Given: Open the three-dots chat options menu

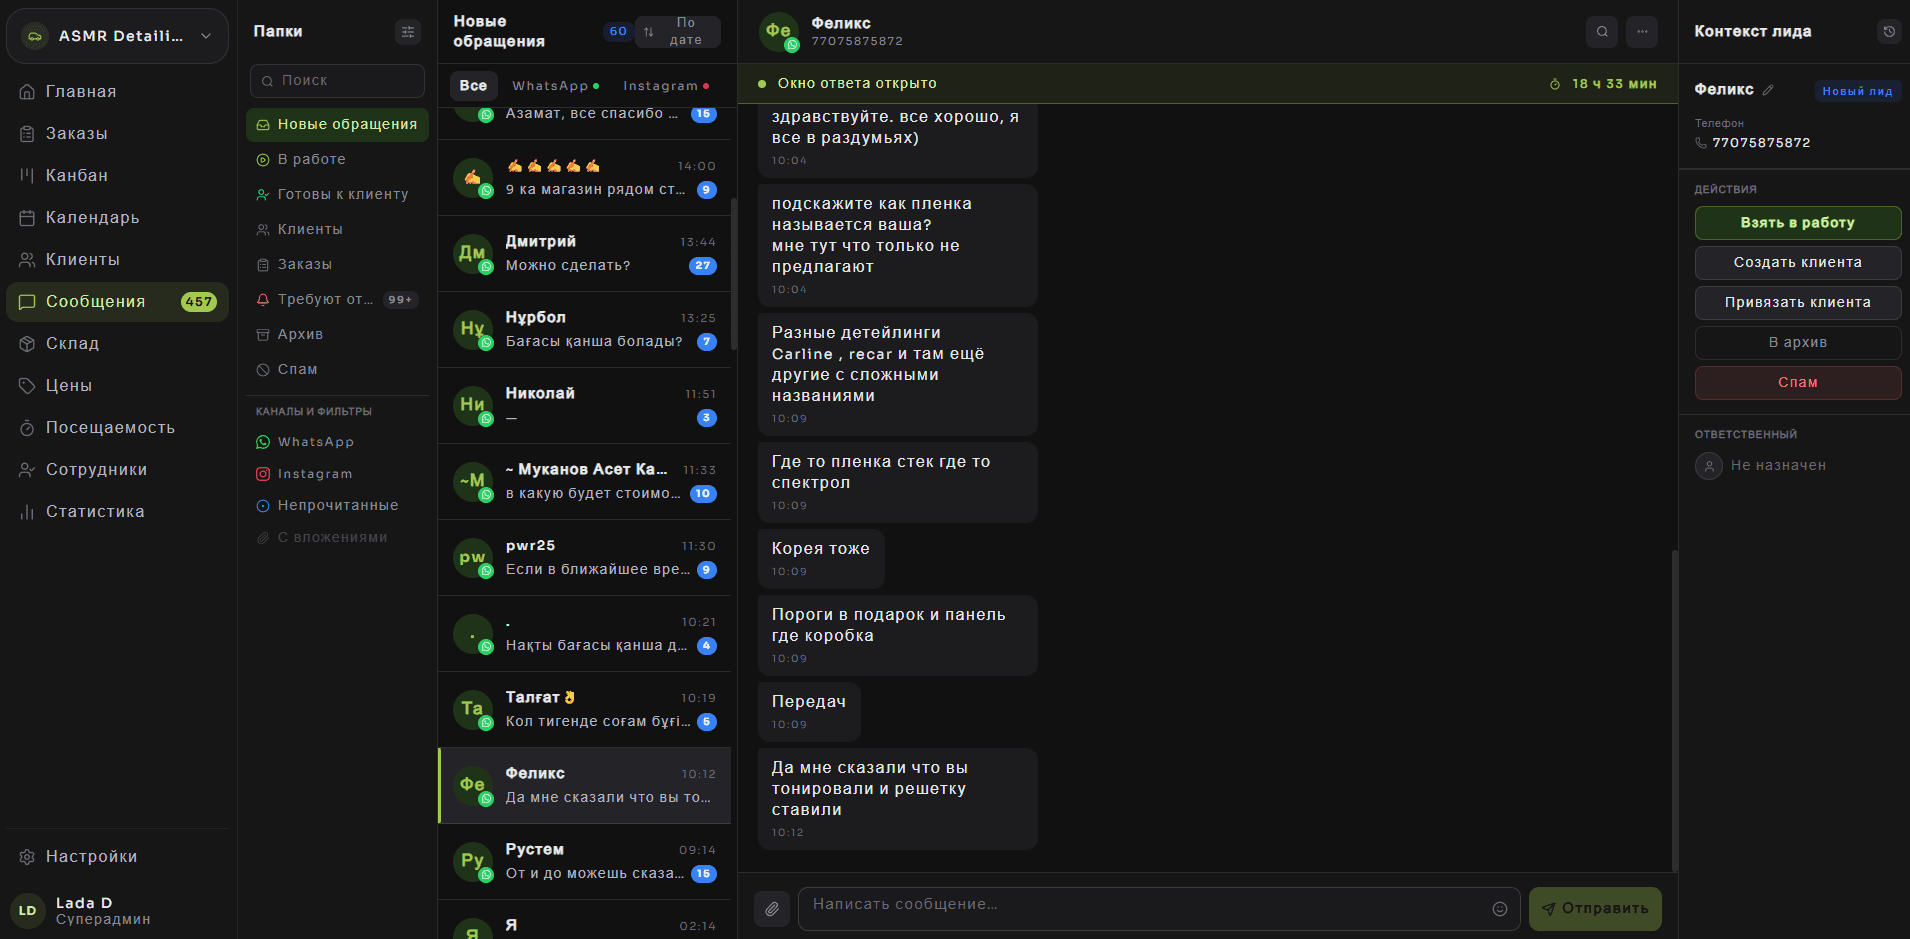Looking at the screenshot, I should [1642, 31].
